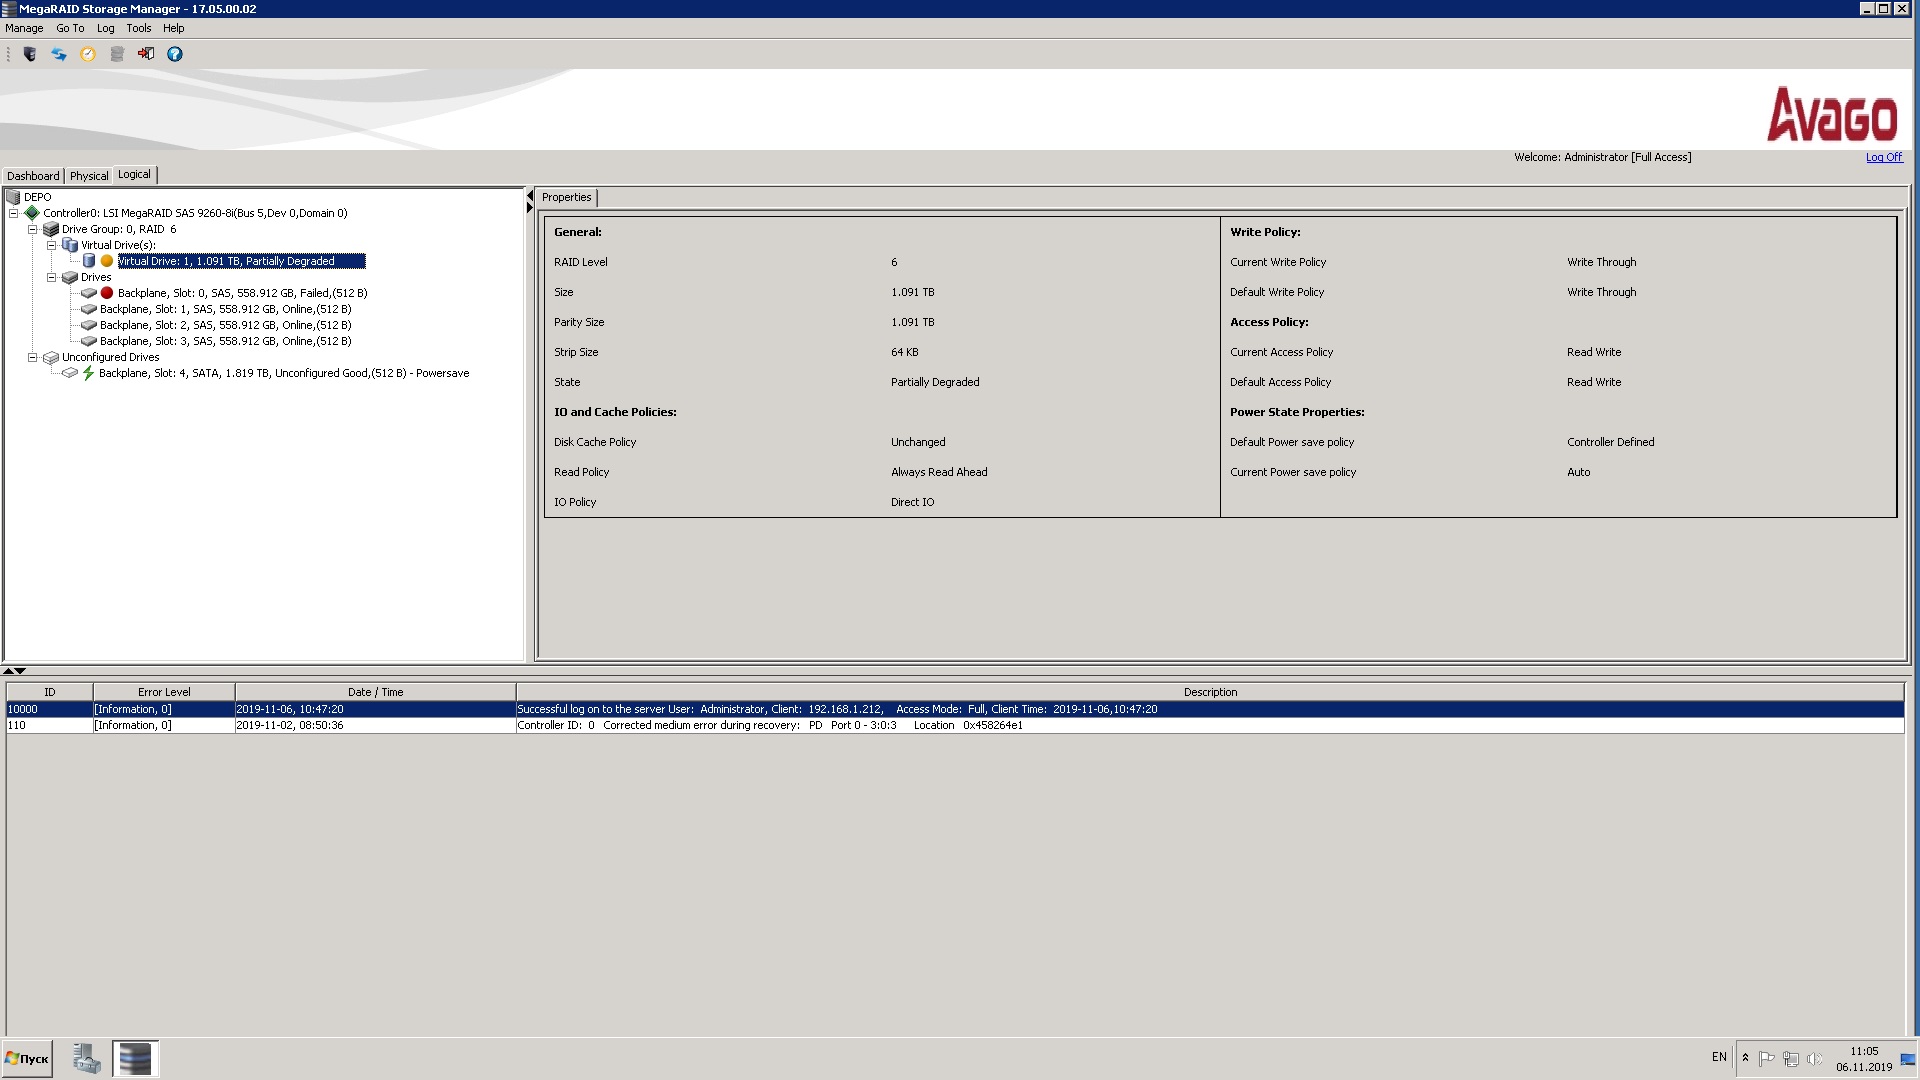Collapse the Controller0 tree node
This screenshot has width=1920, height=1080.
14,213
